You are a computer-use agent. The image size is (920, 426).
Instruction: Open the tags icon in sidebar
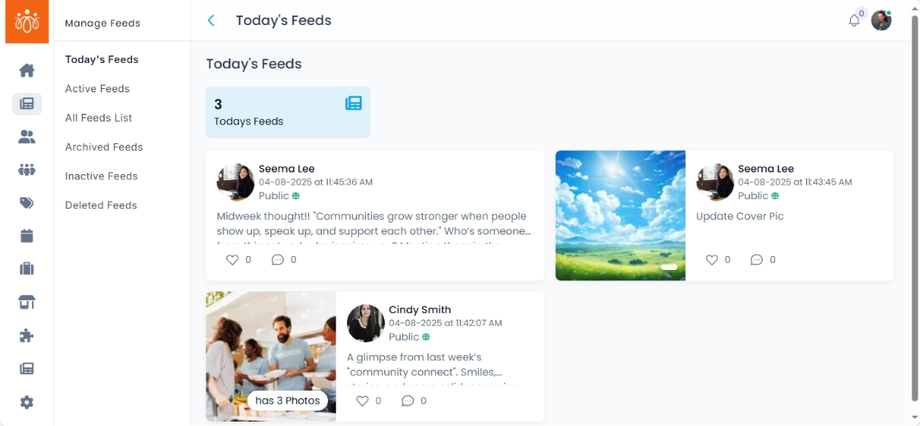pos(27,203)
